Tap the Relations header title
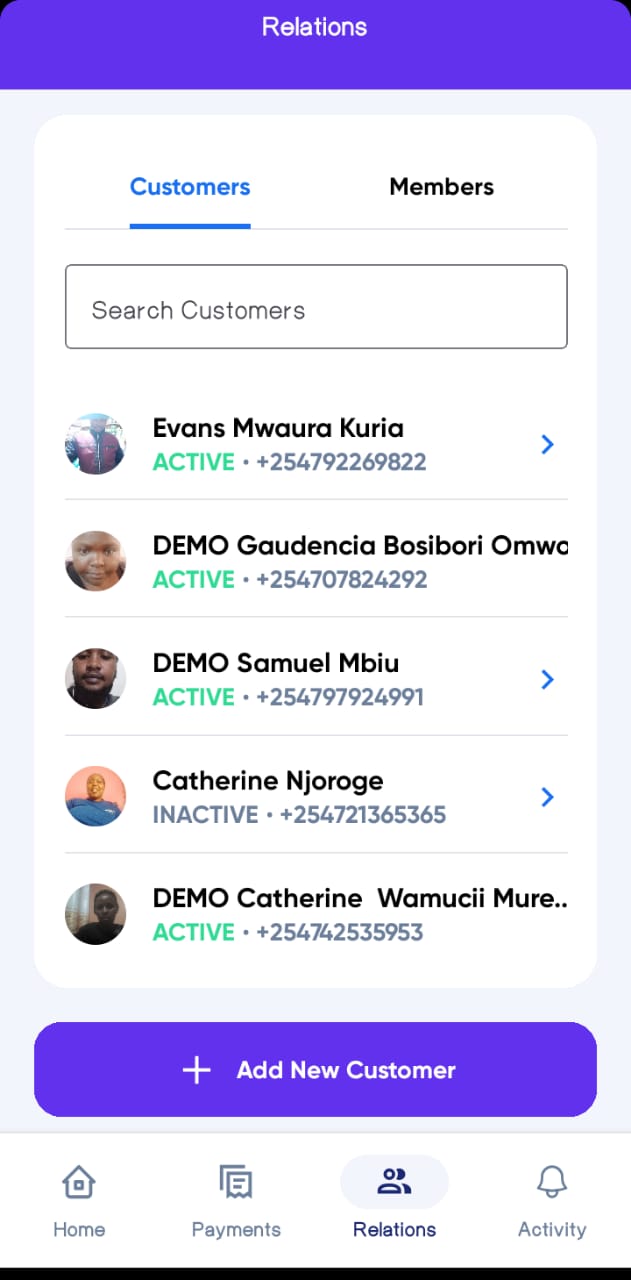 [x=315, y=27]
